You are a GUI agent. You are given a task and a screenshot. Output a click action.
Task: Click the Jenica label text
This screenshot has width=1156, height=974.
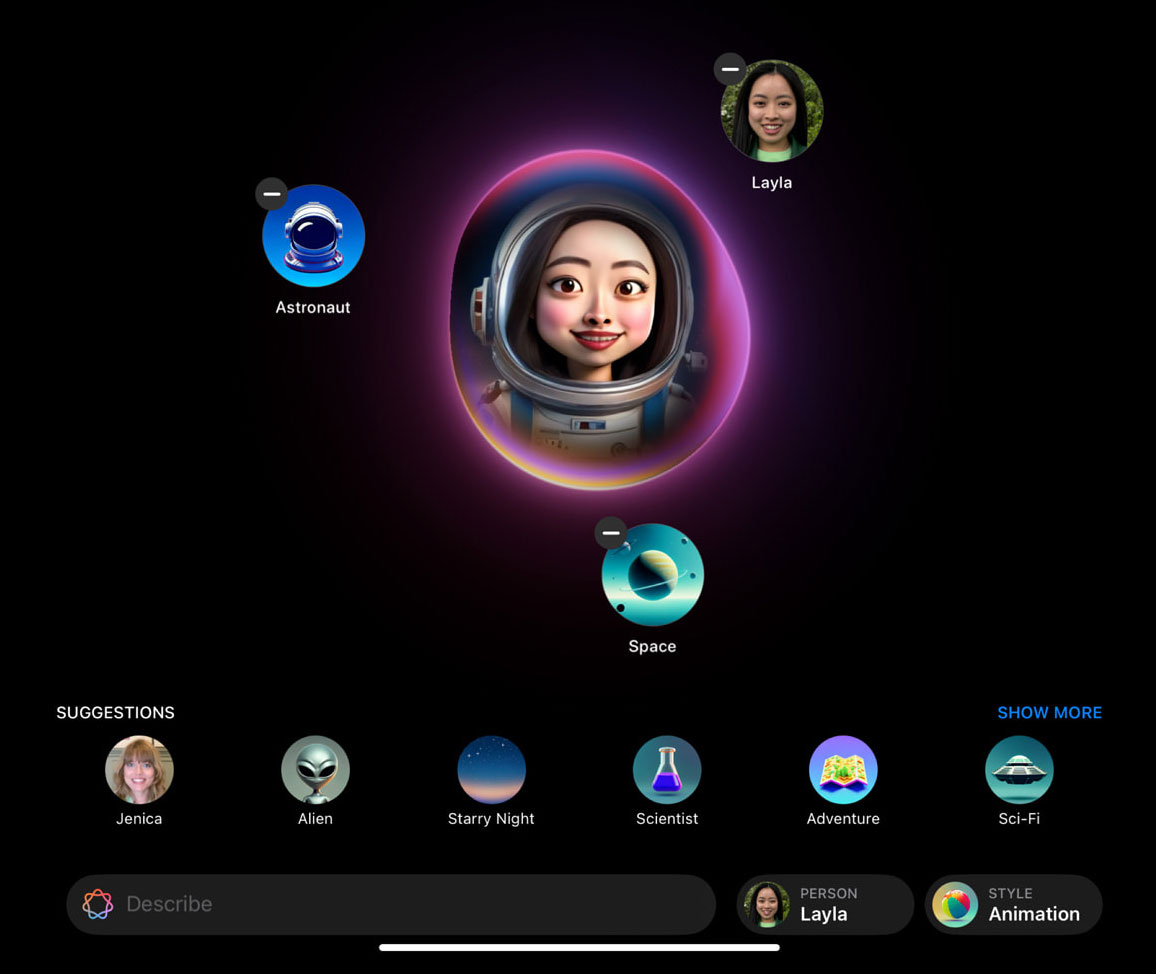(x=139, y=819)
